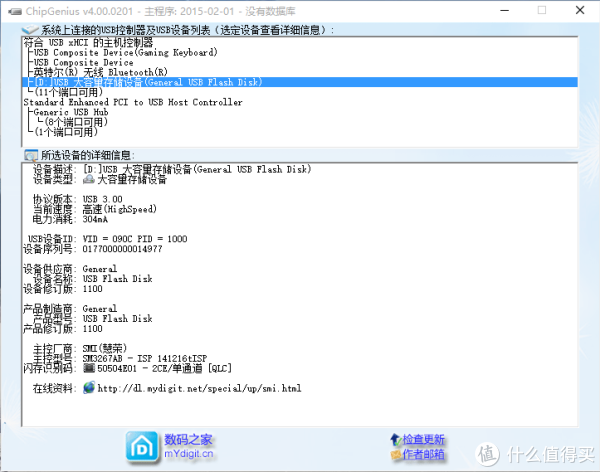Select the plain USB Composite Device entry
Viewport: 600px width, 472px height.
tap(83, 62)
